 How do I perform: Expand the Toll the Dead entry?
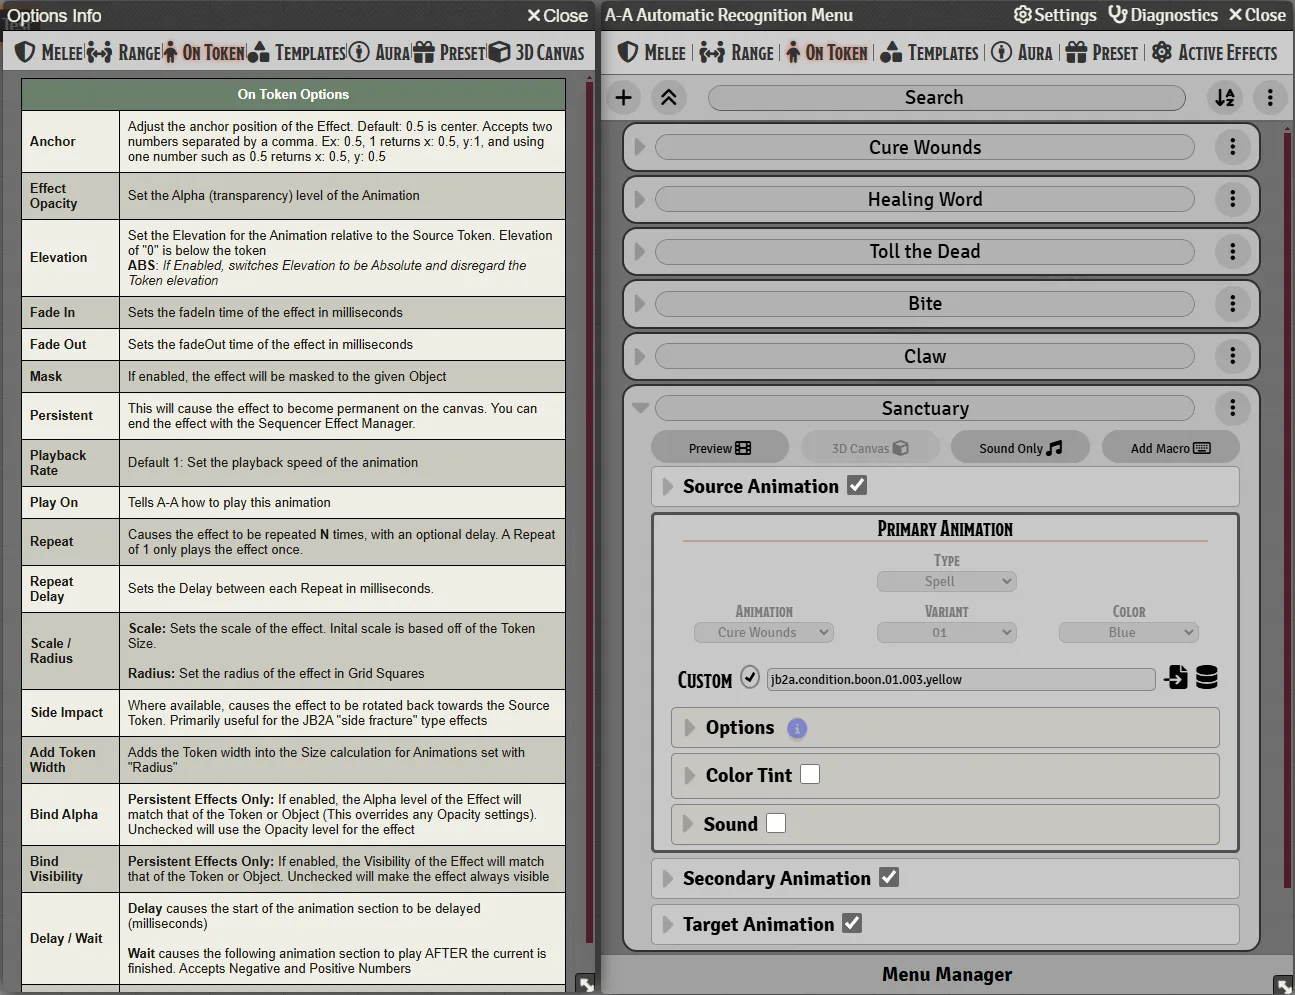640,251
